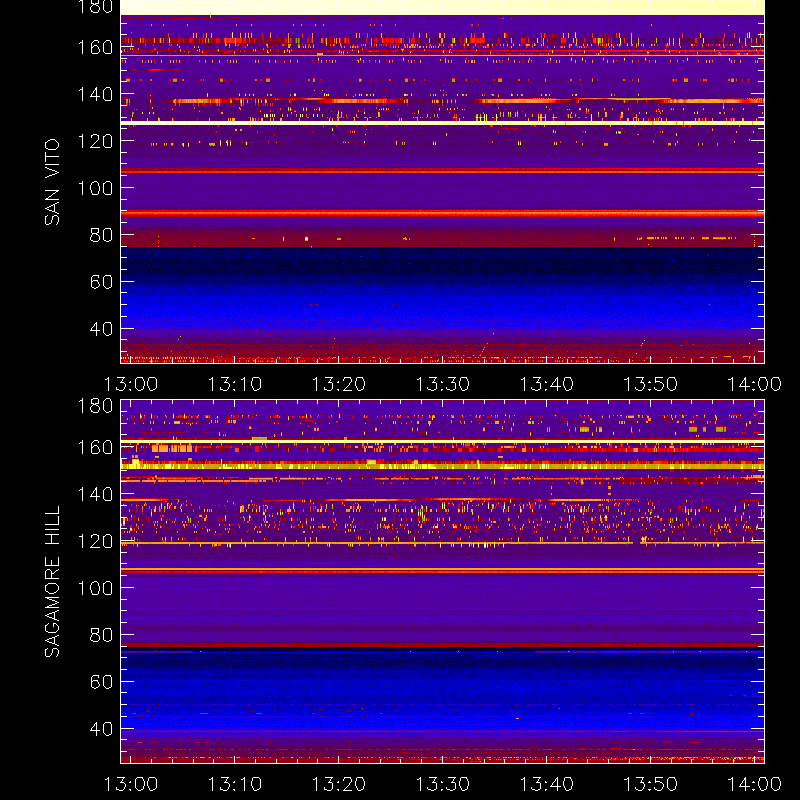This screenshot has height=800, width=800.
Task: Select the 80 tick on San Vito plot
Action: (101, 235)
